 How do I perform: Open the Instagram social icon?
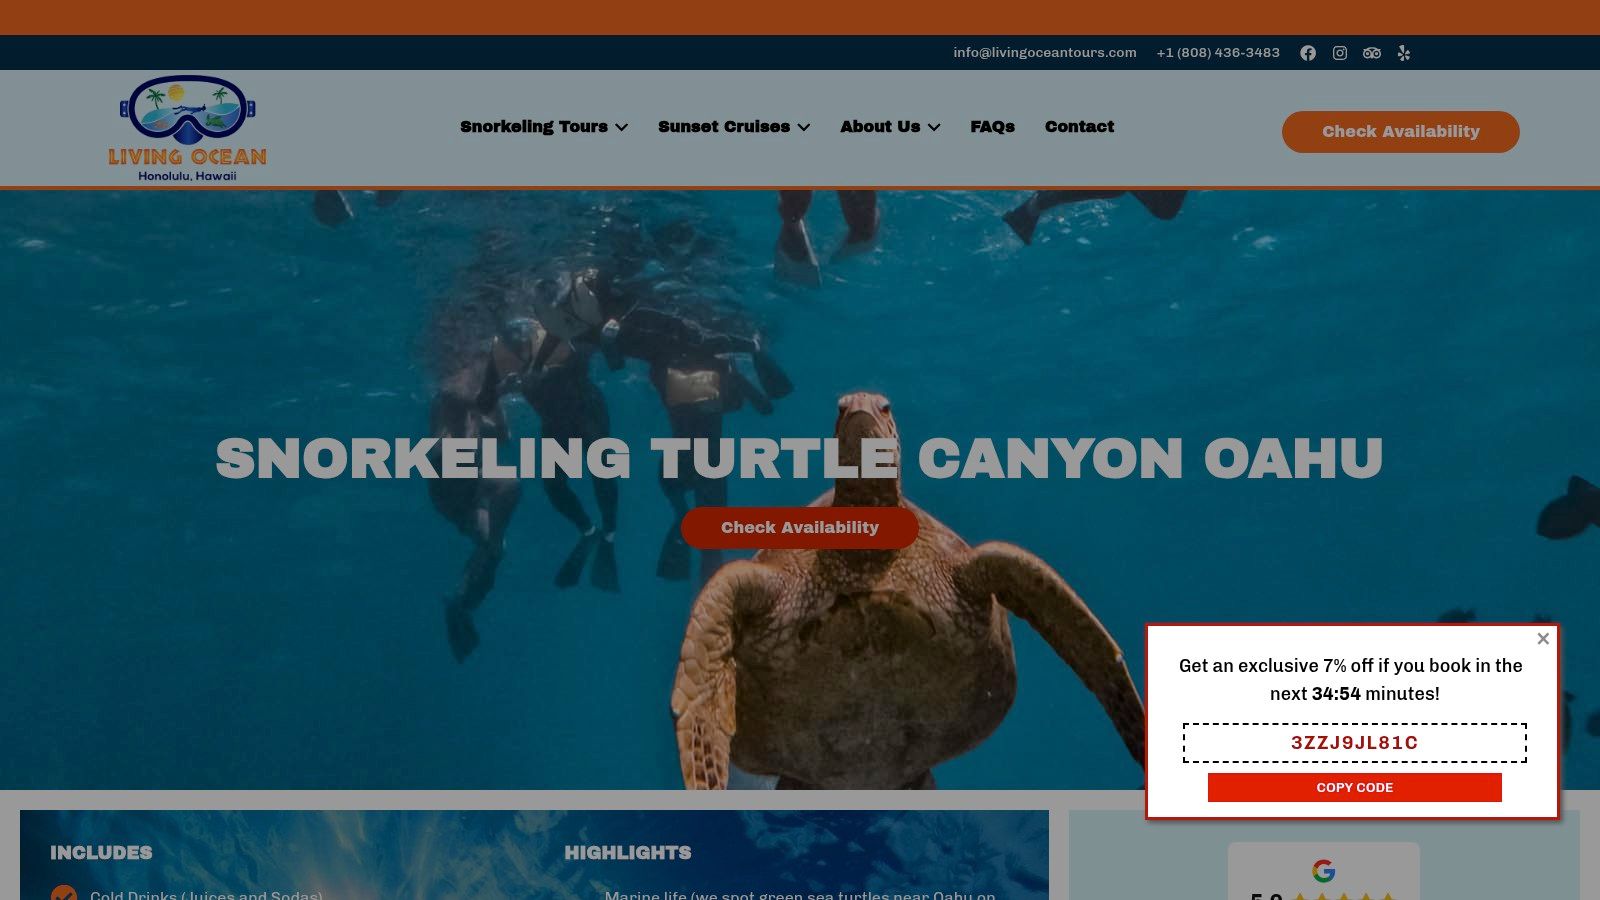coord(1340,53)
